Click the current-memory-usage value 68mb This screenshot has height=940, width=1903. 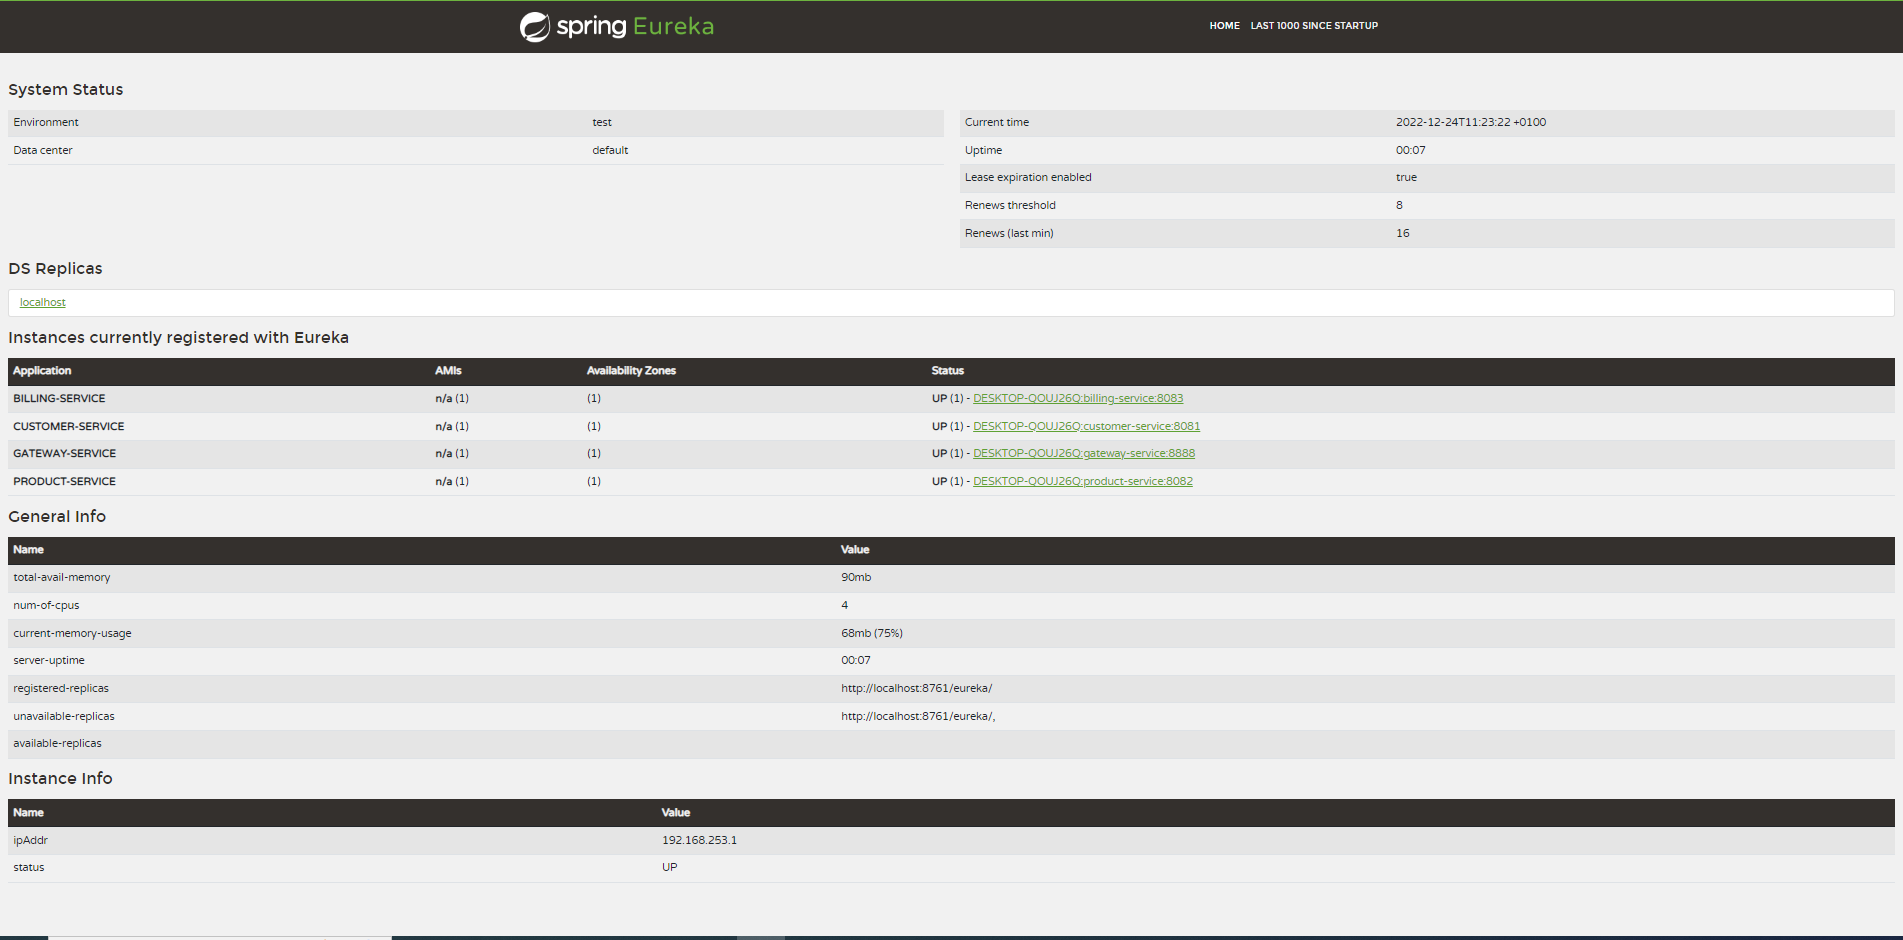[872, 632]
